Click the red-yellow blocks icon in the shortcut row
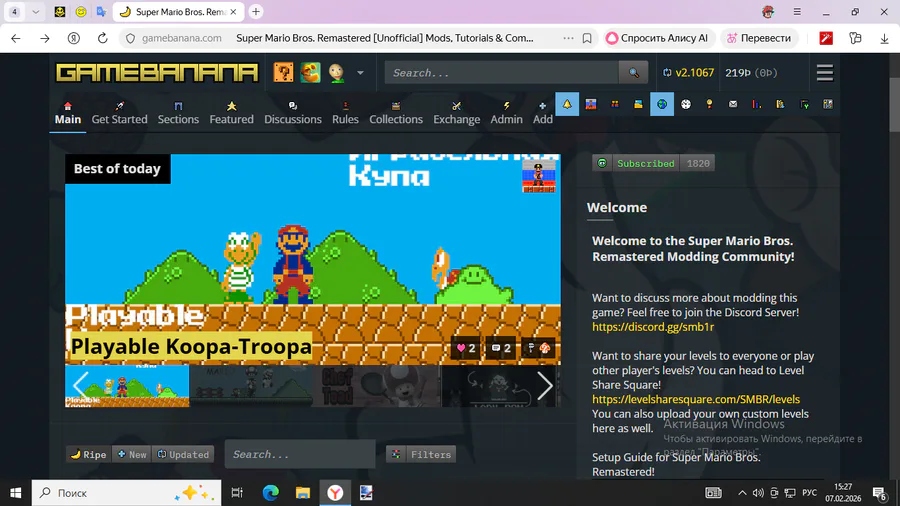Screen dimensions: 900x506 615,104
